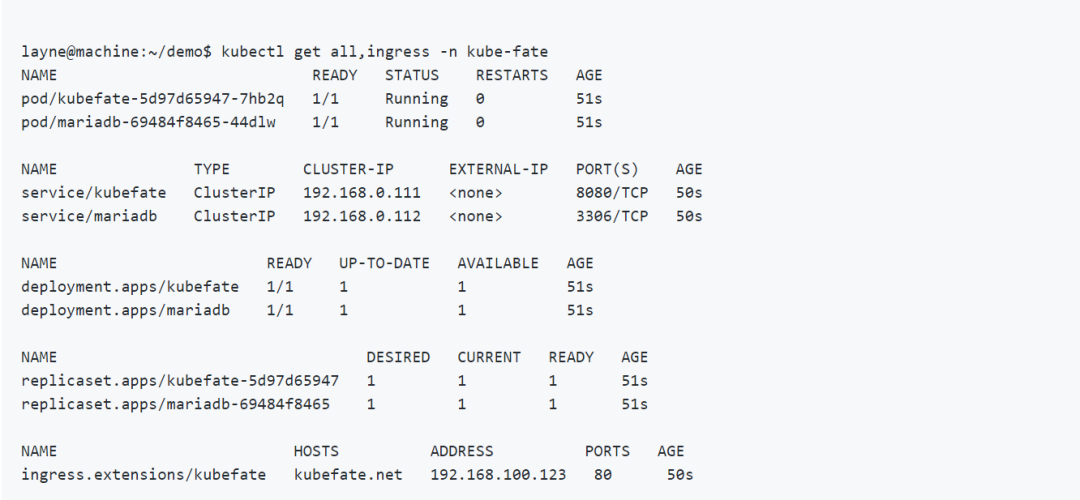Click the kubectl get all command text
1080x500 pixels.
click(385, 51)
